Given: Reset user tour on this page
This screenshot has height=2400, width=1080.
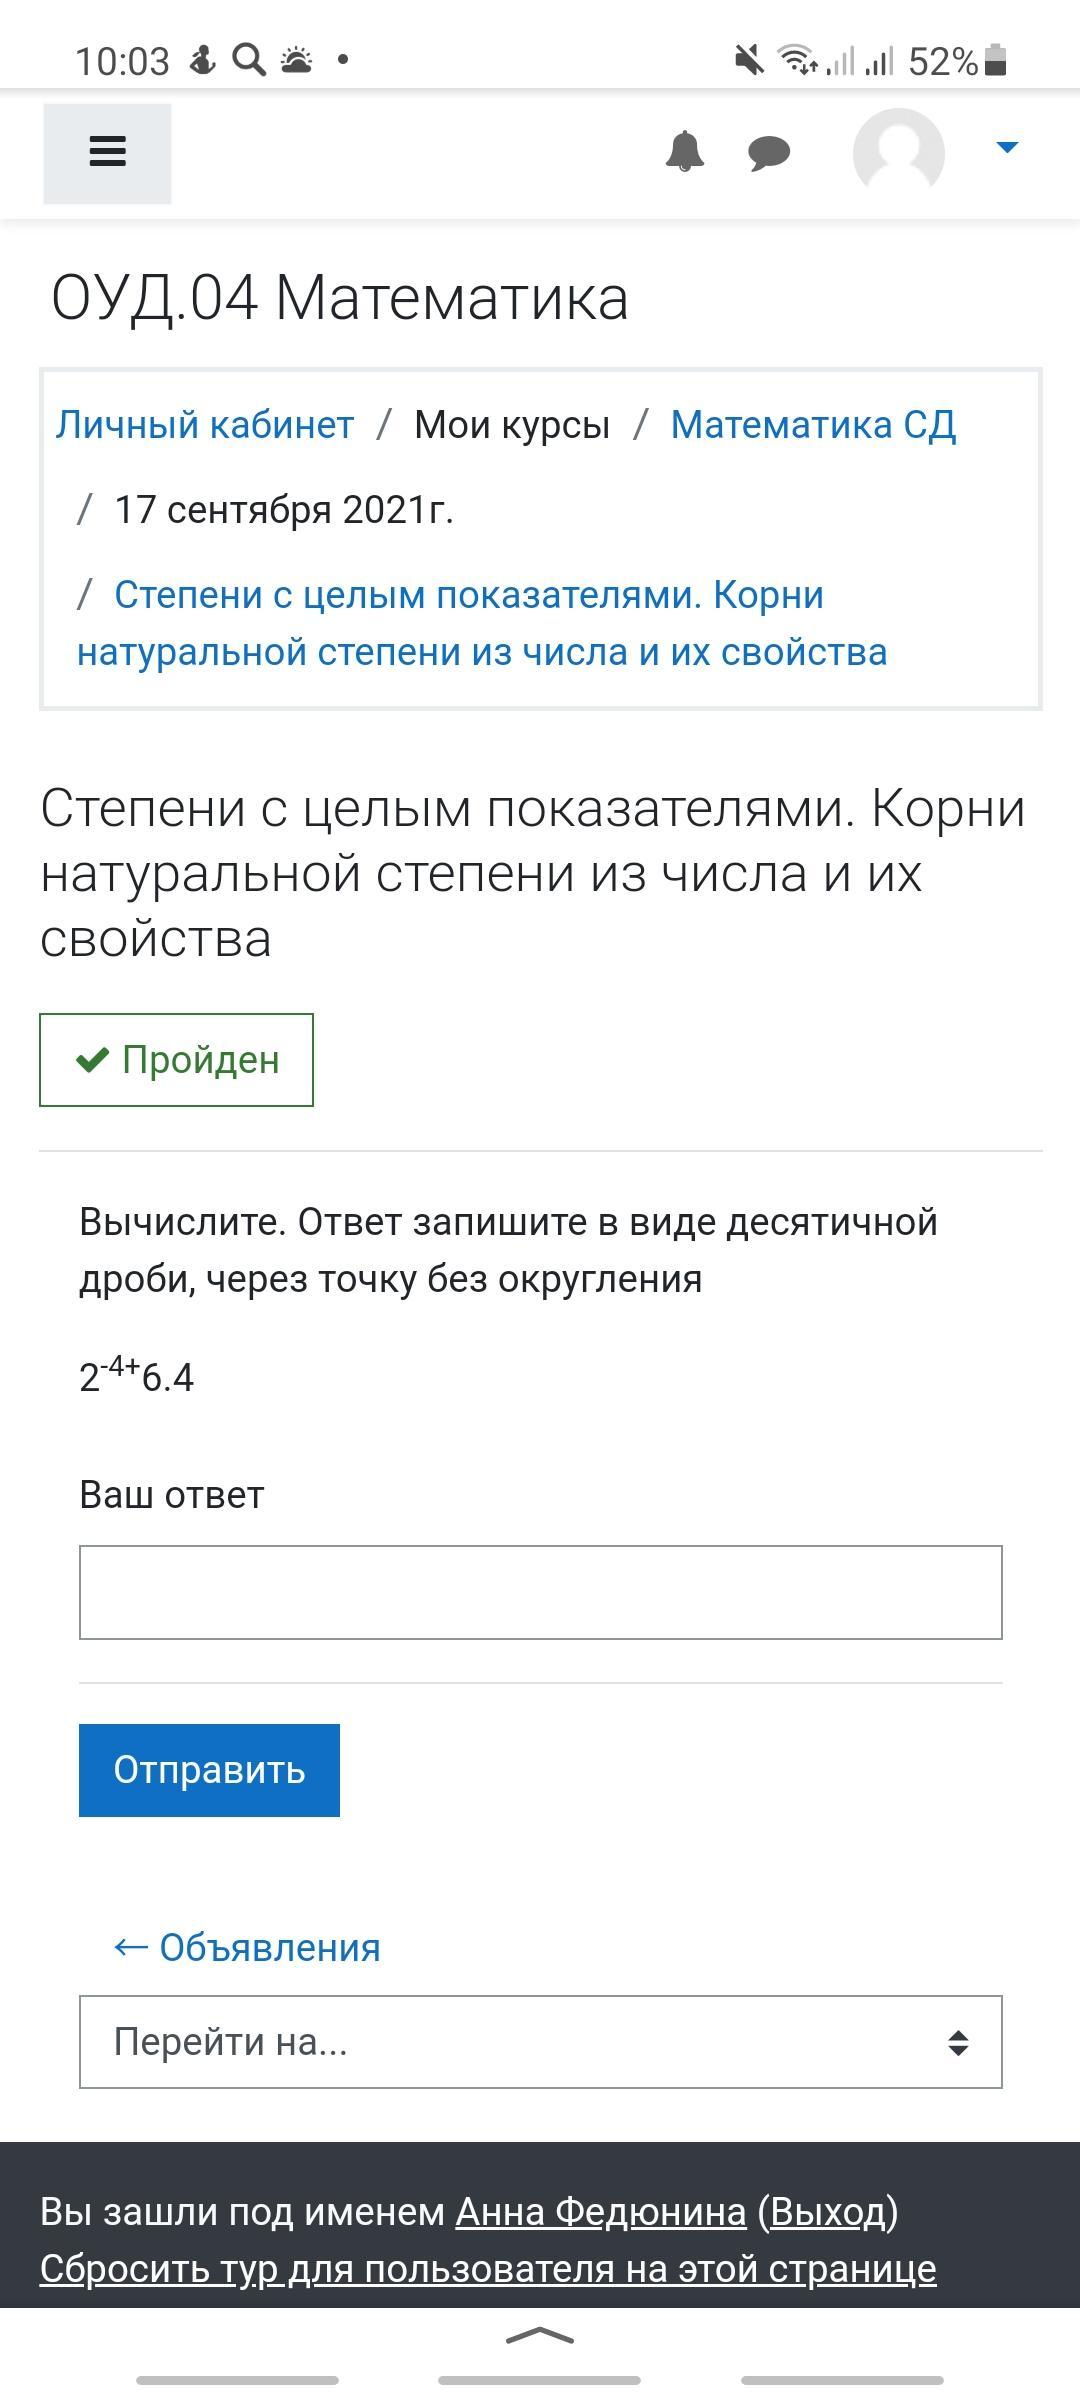Looking at the screenshot, I should [488, 2269].
